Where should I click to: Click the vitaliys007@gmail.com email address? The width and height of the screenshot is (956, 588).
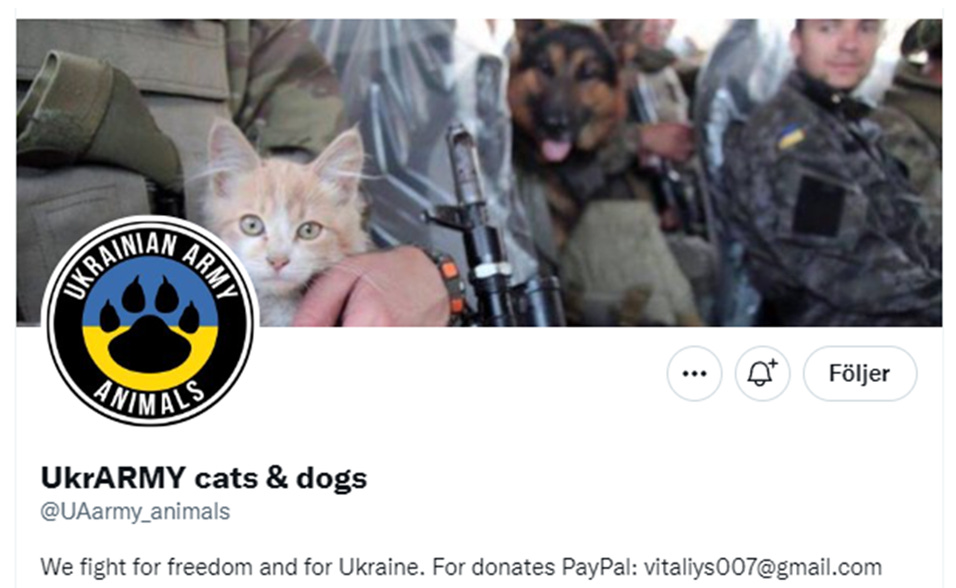pyautogui.click(x=763, y=567)
